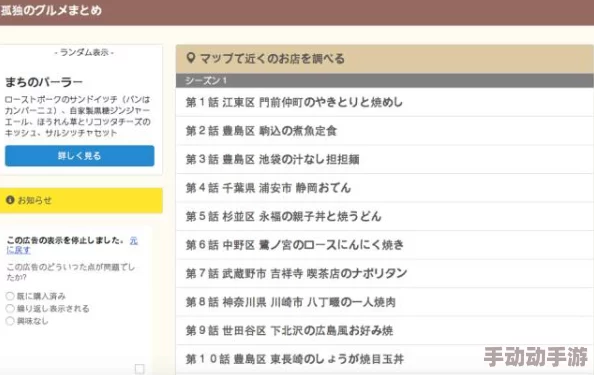This screenshot has width=594, height=375.
Task: Click the ローストポークのサンドイッチ menu description
Action: point(78,116)
